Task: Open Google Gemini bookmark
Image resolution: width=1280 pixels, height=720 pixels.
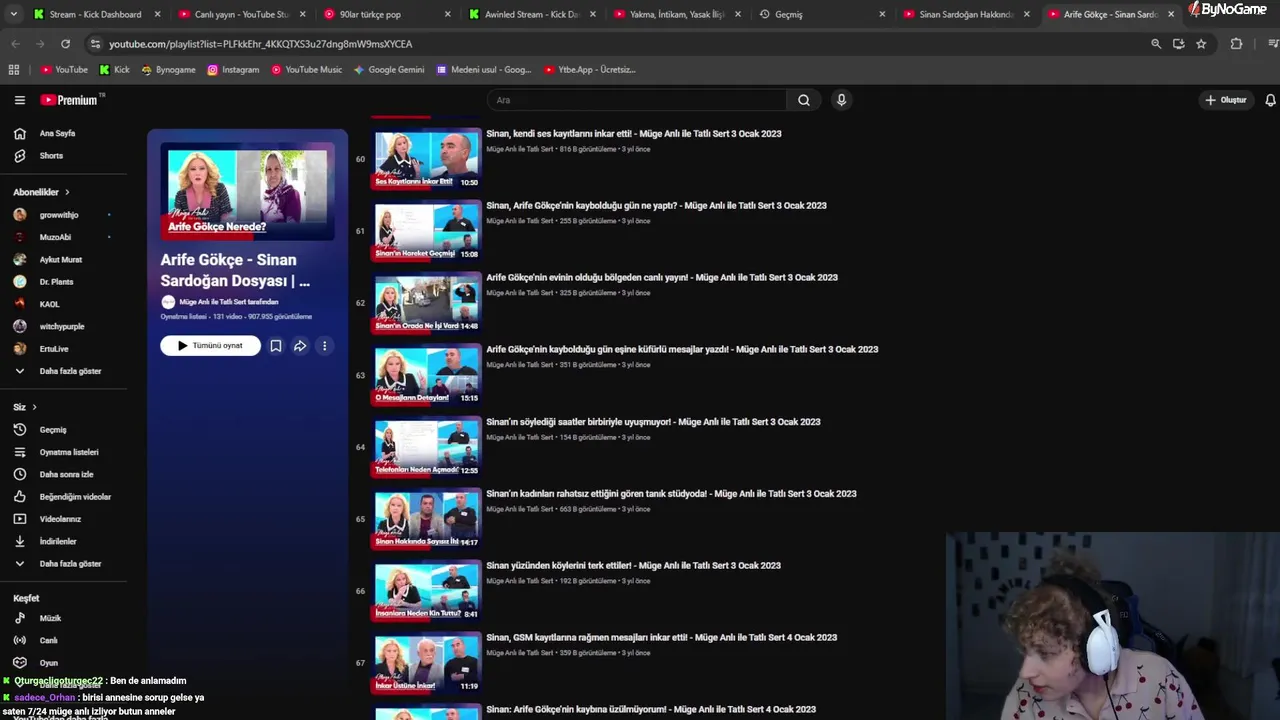Action: pyautogui.click(x=388, y=70)
